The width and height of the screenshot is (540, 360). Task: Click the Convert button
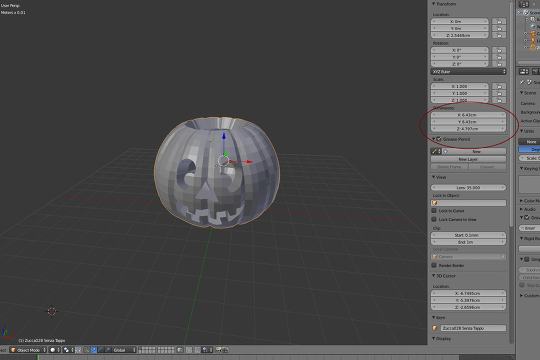487,167
